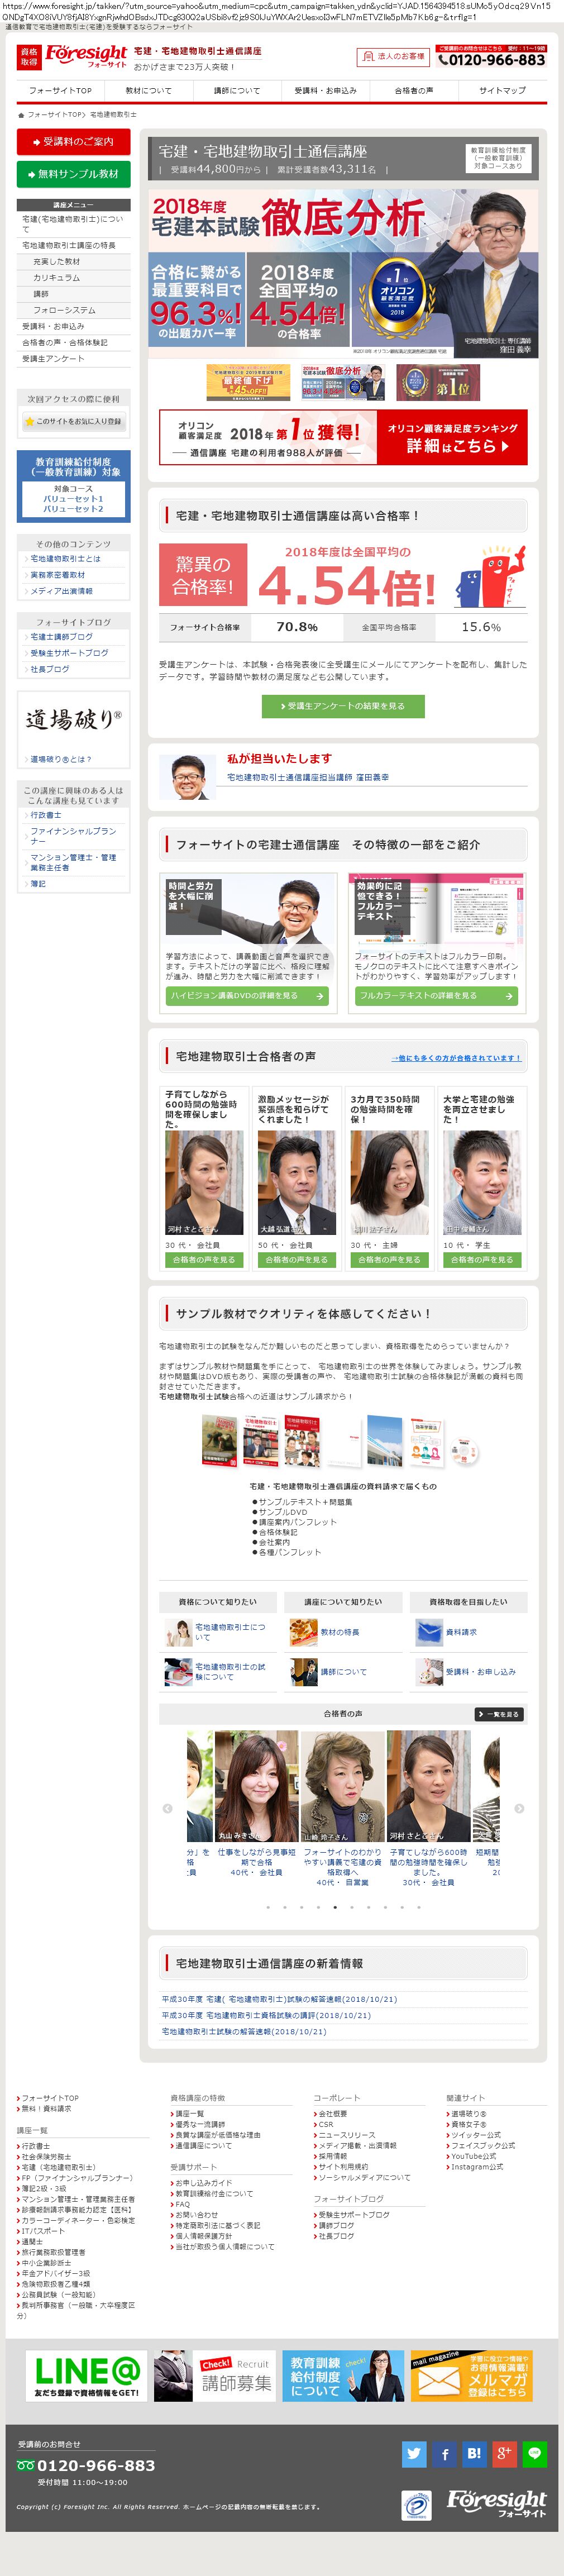Show previous testimonial with left carousel arrow
Screen dimensions: 564x2576
(167, 1808)
